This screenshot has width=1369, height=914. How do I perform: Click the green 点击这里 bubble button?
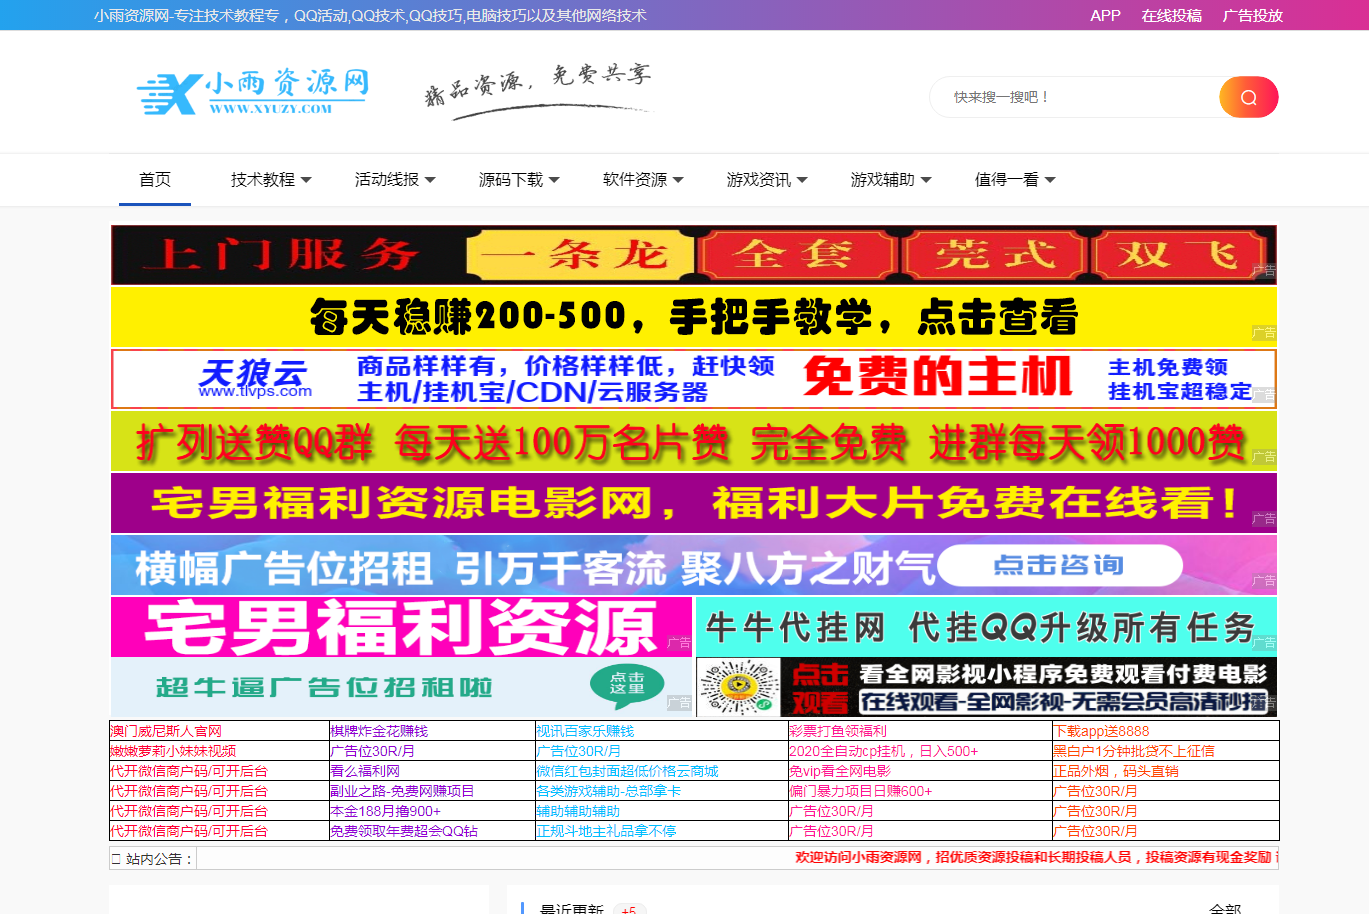[627, 683]
